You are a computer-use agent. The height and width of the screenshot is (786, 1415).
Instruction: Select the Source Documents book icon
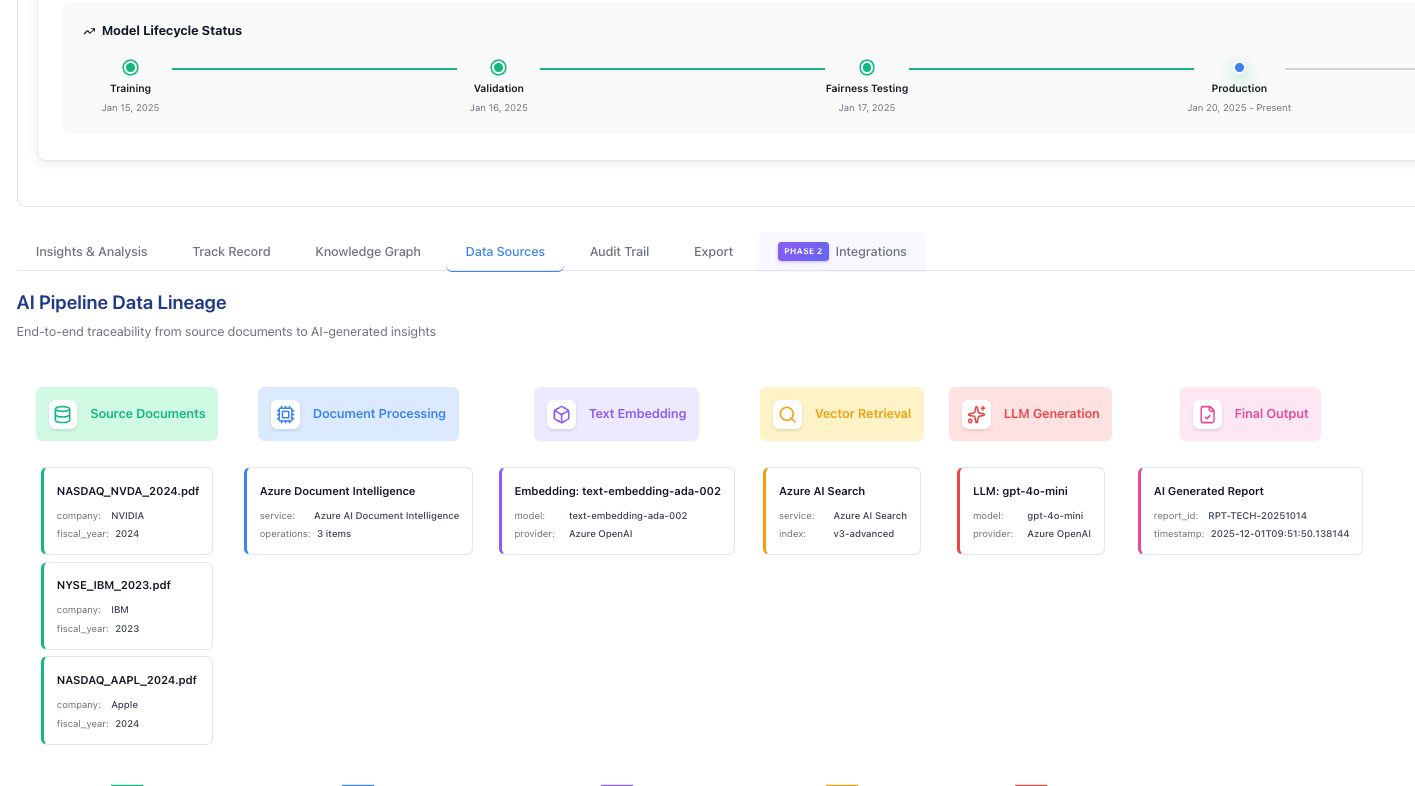point(62,413)
